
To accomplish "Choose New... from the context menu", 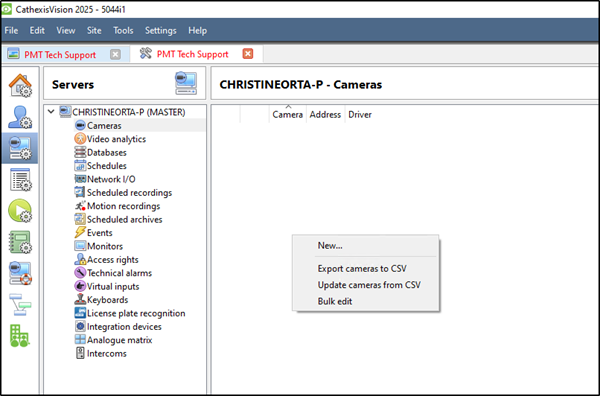I will tap(366, 246).
